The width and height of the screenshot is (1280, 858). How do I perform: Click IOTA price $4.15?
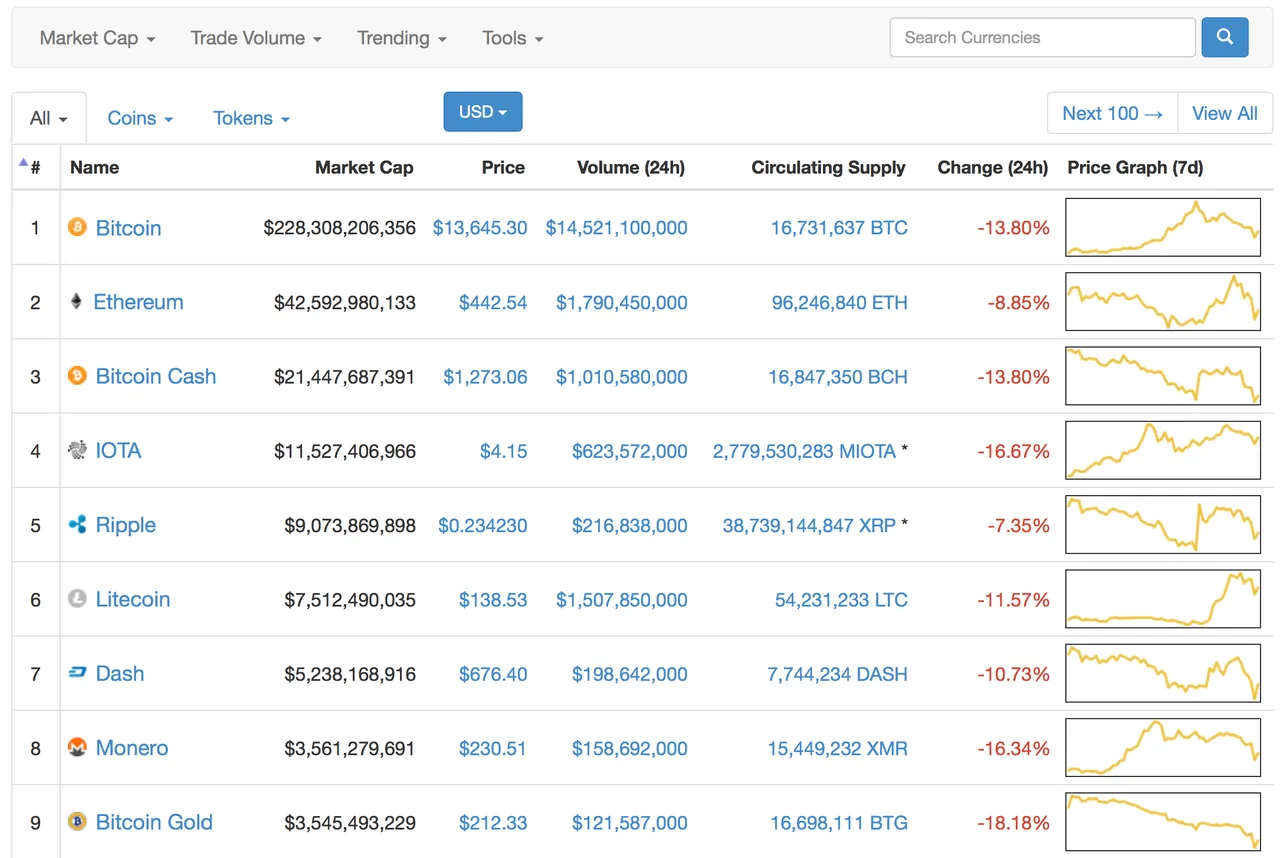point(504,451)
